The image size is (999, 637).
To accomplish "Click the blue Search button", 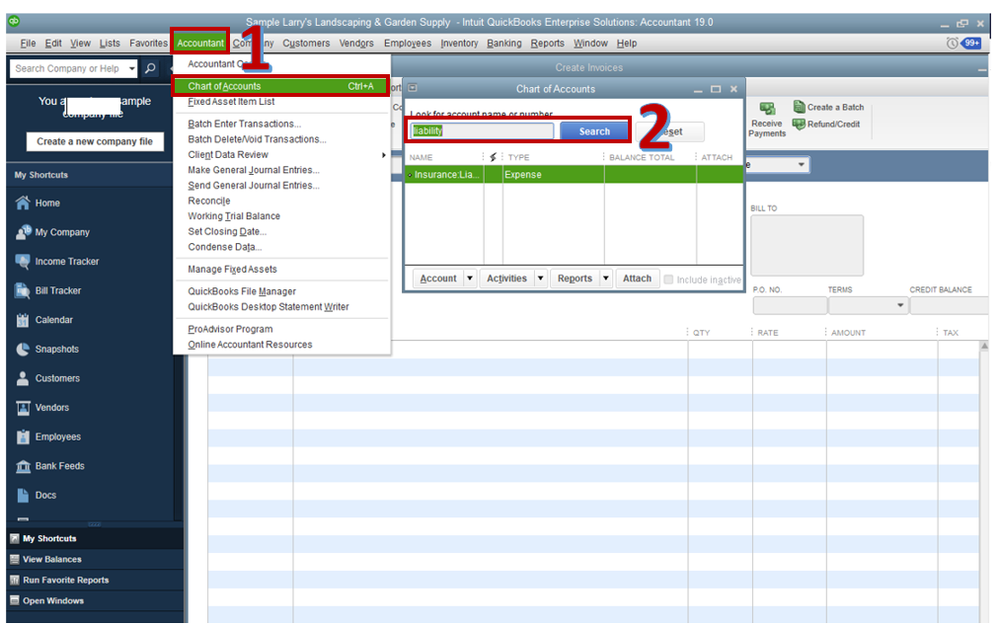I will tap(594, 131).
